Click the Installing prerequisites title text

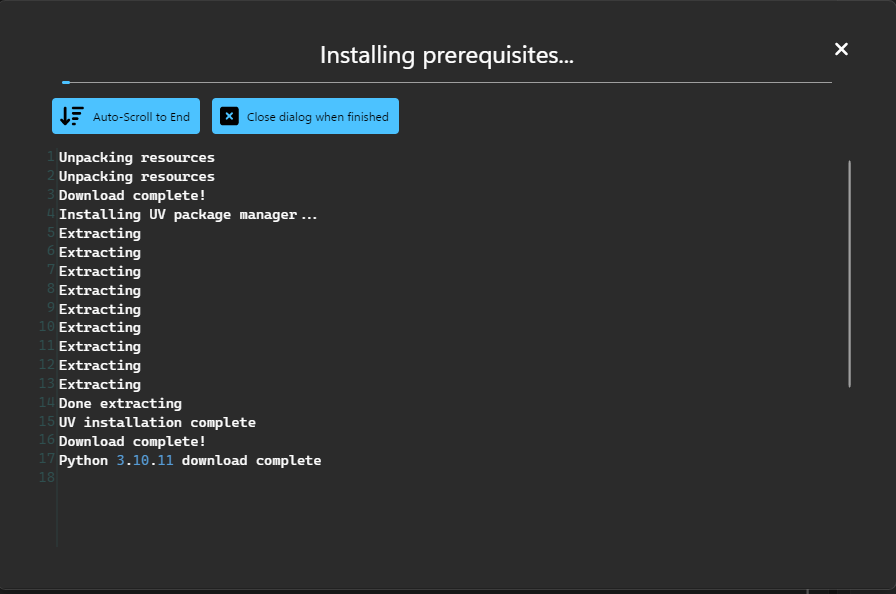[x=446, y=55]
